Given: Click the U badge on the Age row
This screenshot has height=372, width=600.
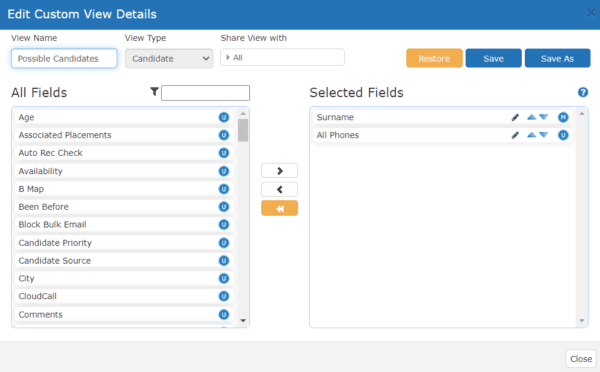Looking at the screenshot, I should click(224, 117).
